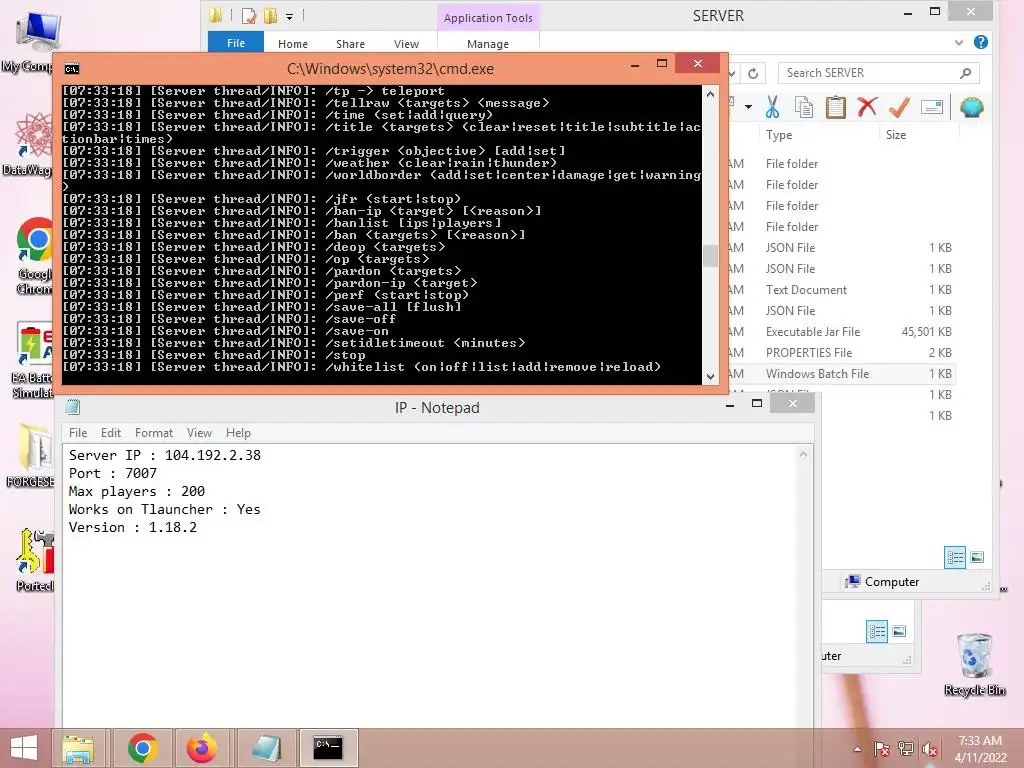Open Classic Shell settings via seashell icon
This screenshot has width=1024, height=768.
point(972,107)
